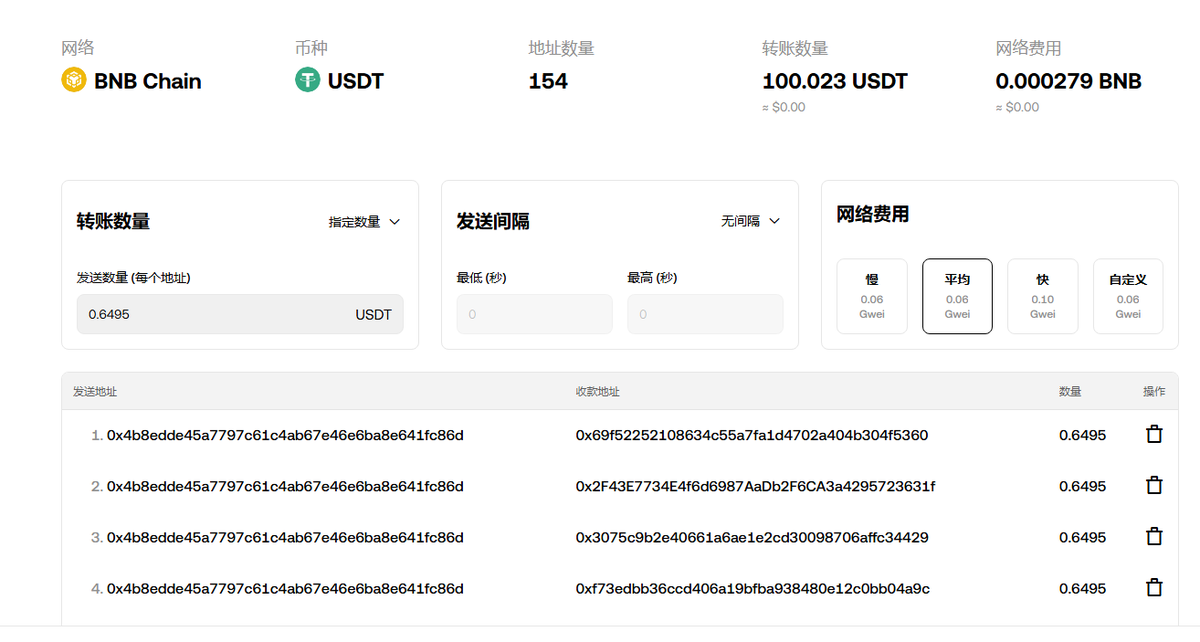Select the 自定义 custom fee option
1200x642 pixels.
1128,296
